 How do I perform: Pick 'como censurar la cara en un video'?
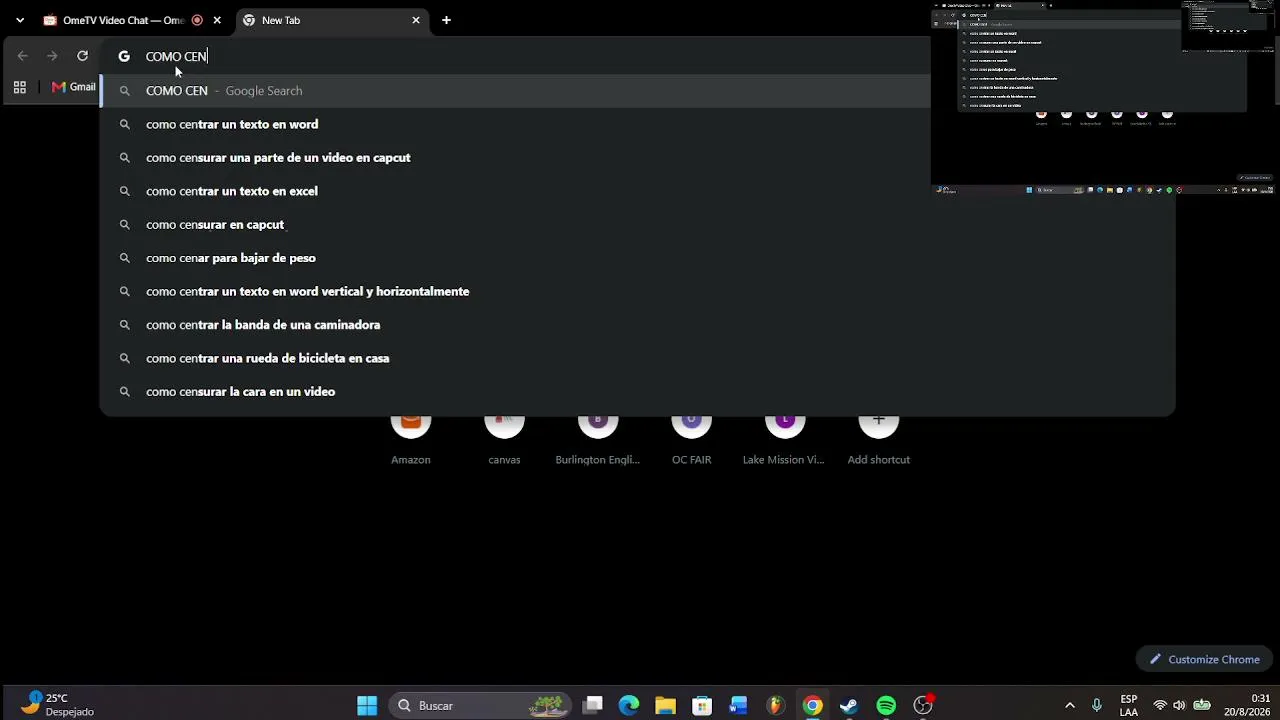(637, 392)
